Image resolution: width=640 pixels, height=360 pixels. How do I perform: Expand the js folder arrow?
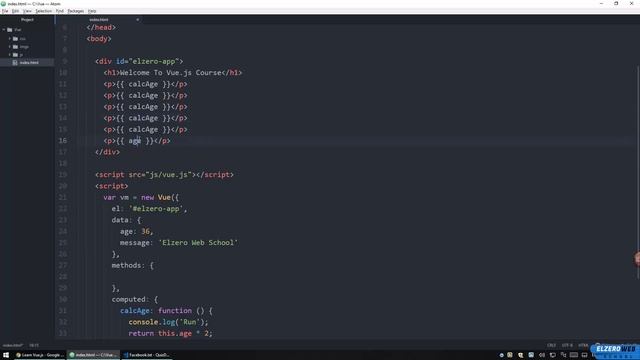(x=10, y=55)
